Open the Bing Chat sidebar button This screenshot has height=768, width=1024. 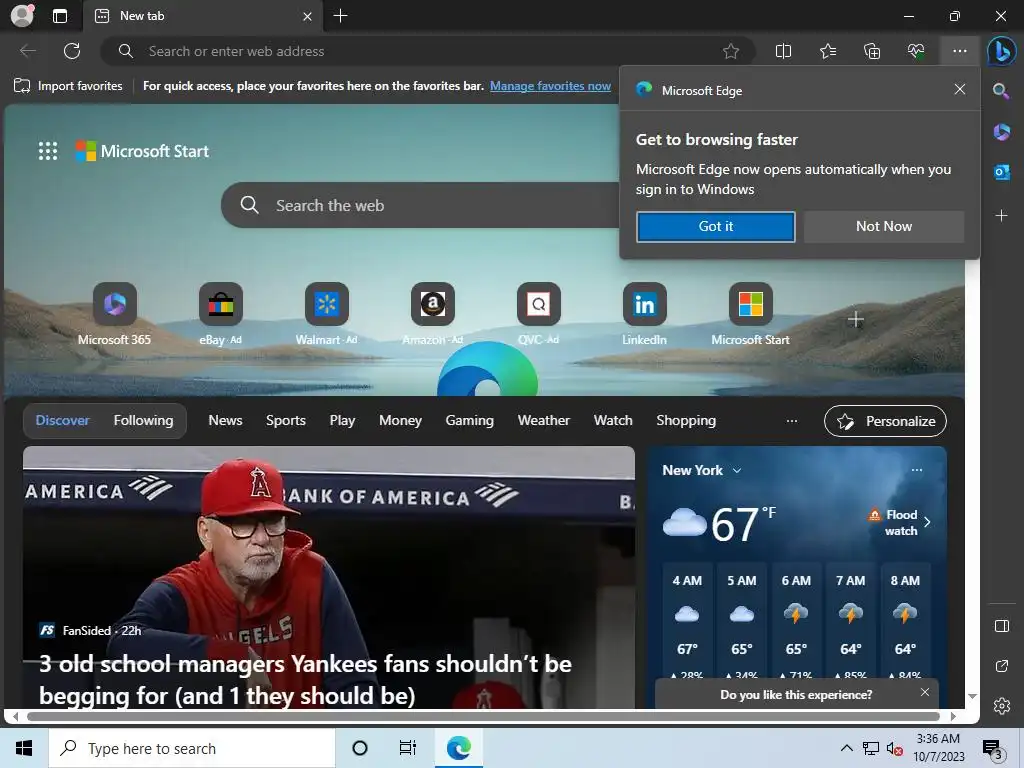[1001, 51]
